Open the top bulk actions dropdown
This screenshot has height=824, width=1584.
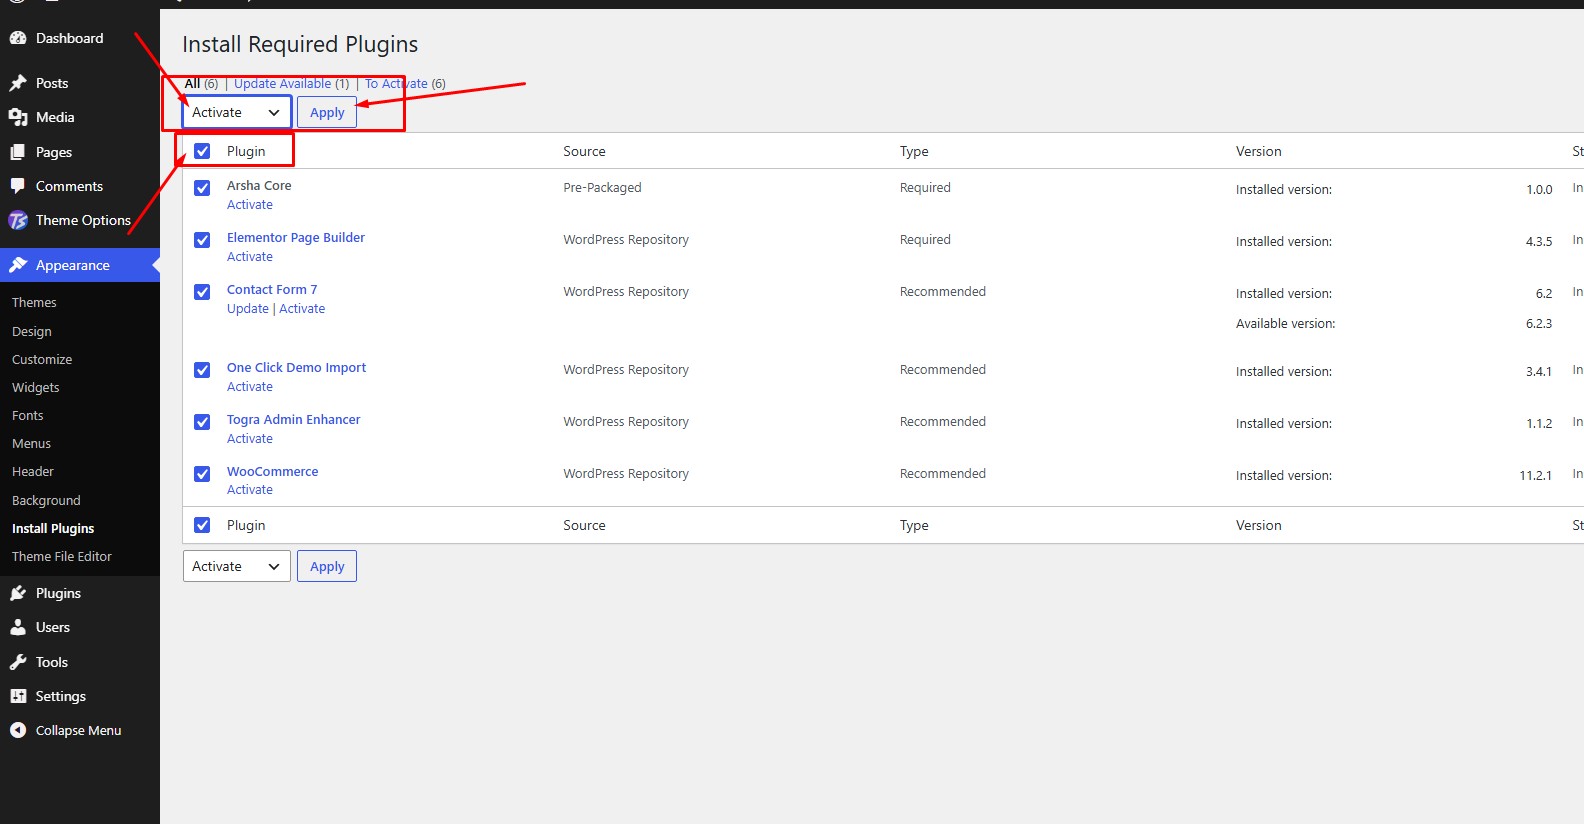coord(237,112)
